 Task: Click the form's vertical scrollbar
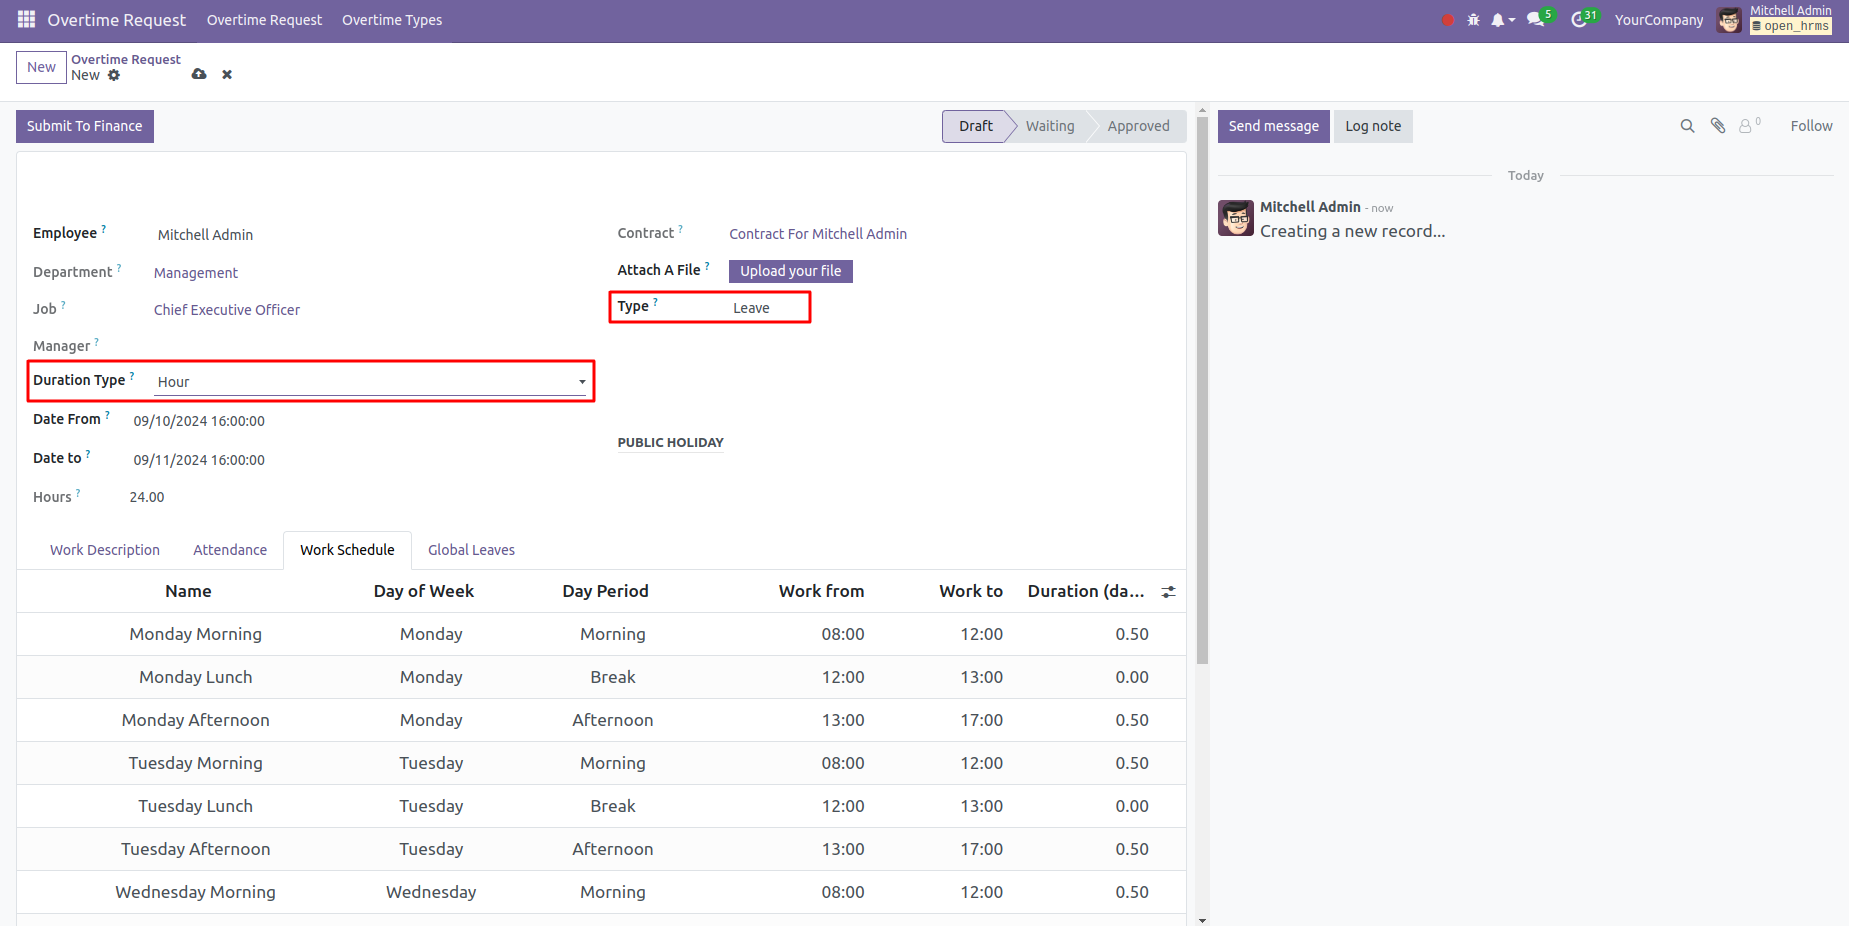pos(1202,400)
